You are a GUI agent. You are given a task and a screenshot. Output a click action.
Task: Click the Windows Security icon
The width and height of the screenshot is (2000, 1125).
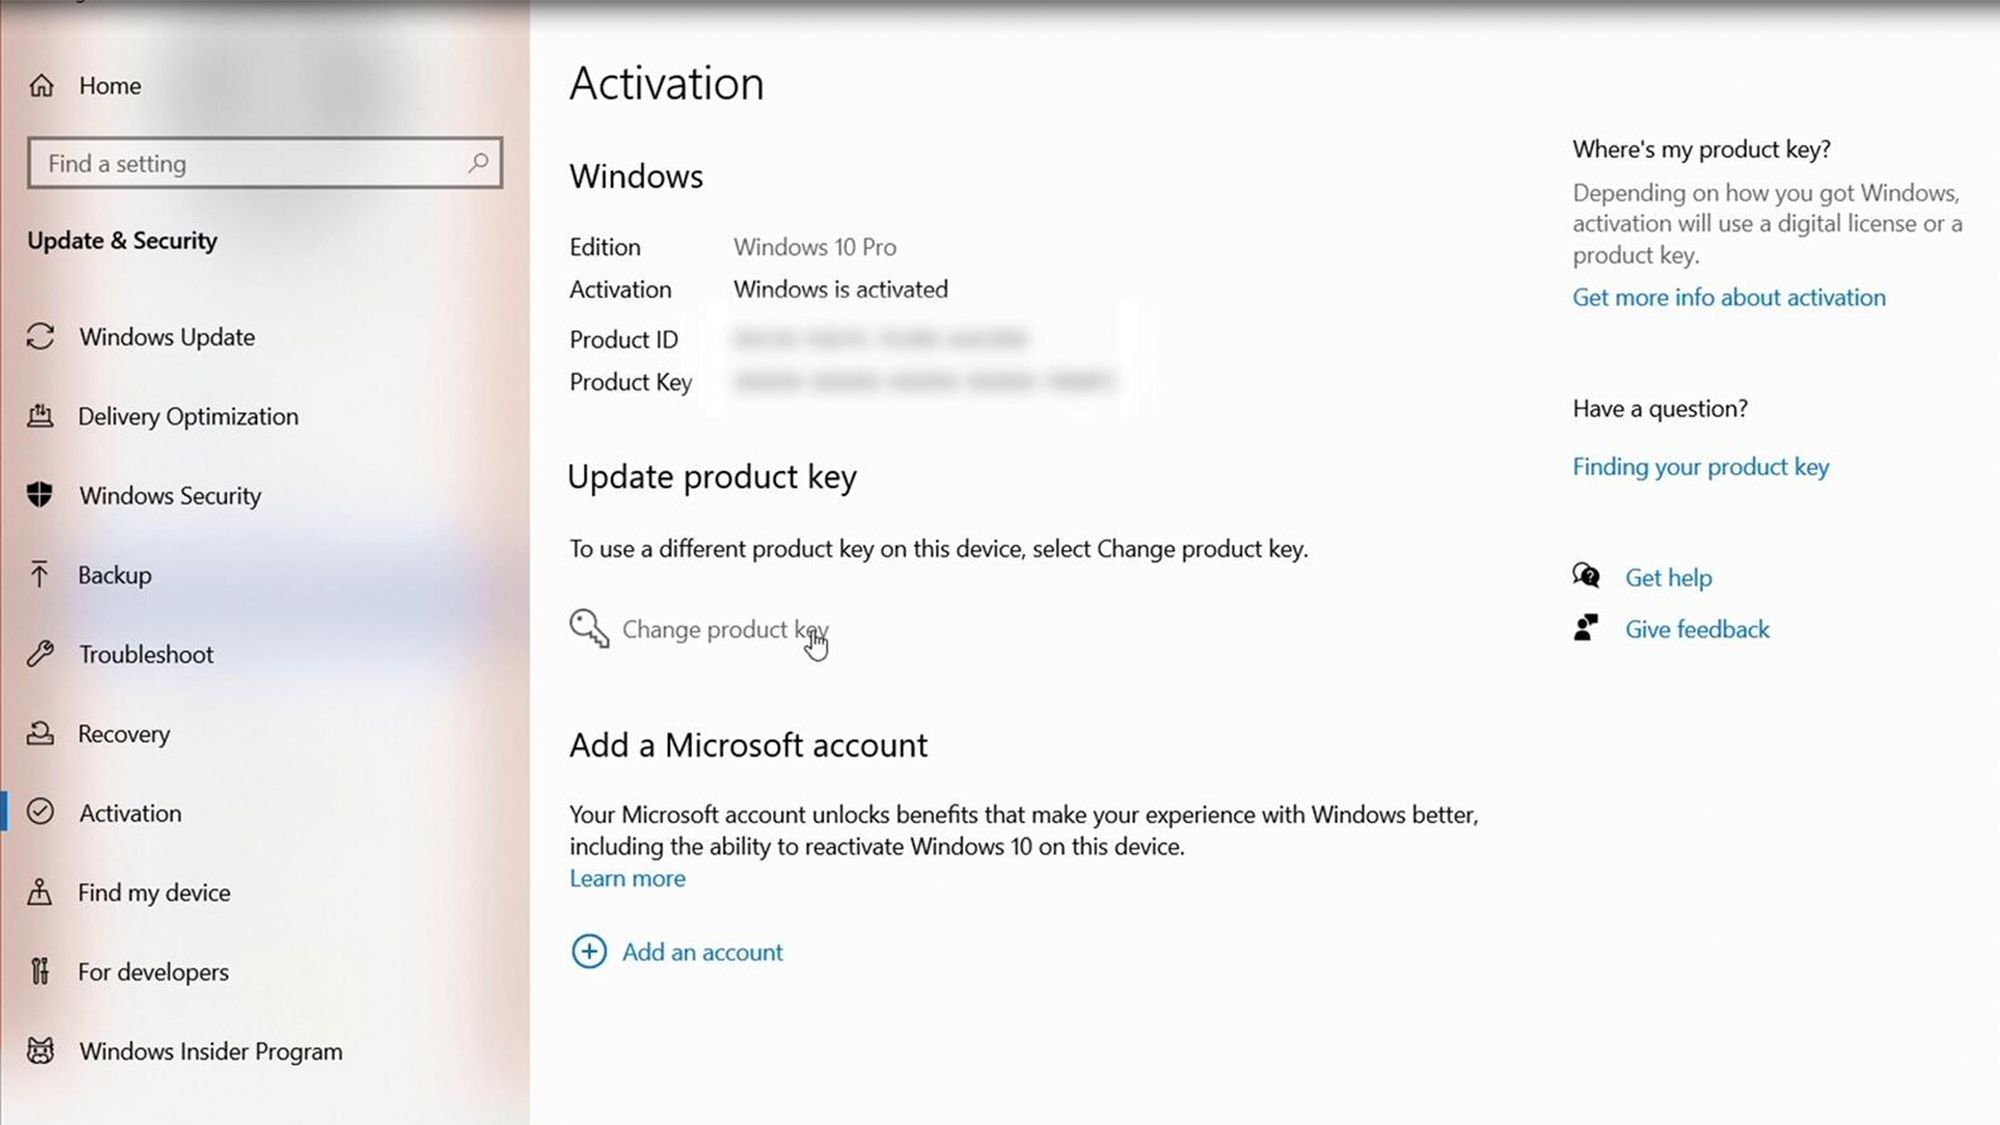tap(40, 495)
